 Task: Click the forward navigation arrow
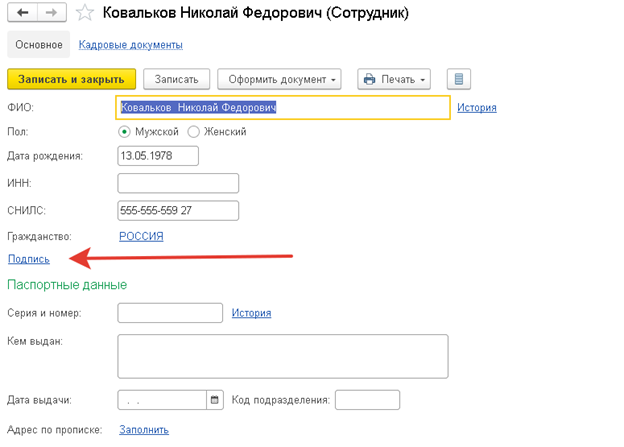click(x=51, y=13)
